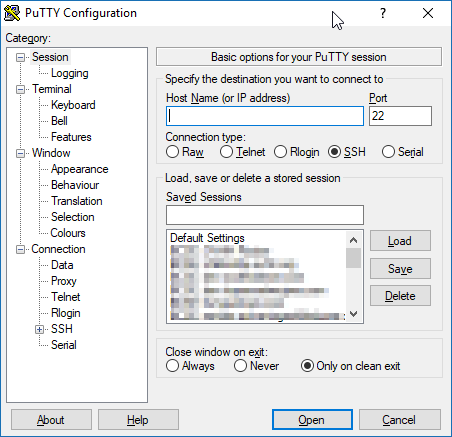Open the Selection category
This screenshot has width=452, height=437.
point(73,217)
